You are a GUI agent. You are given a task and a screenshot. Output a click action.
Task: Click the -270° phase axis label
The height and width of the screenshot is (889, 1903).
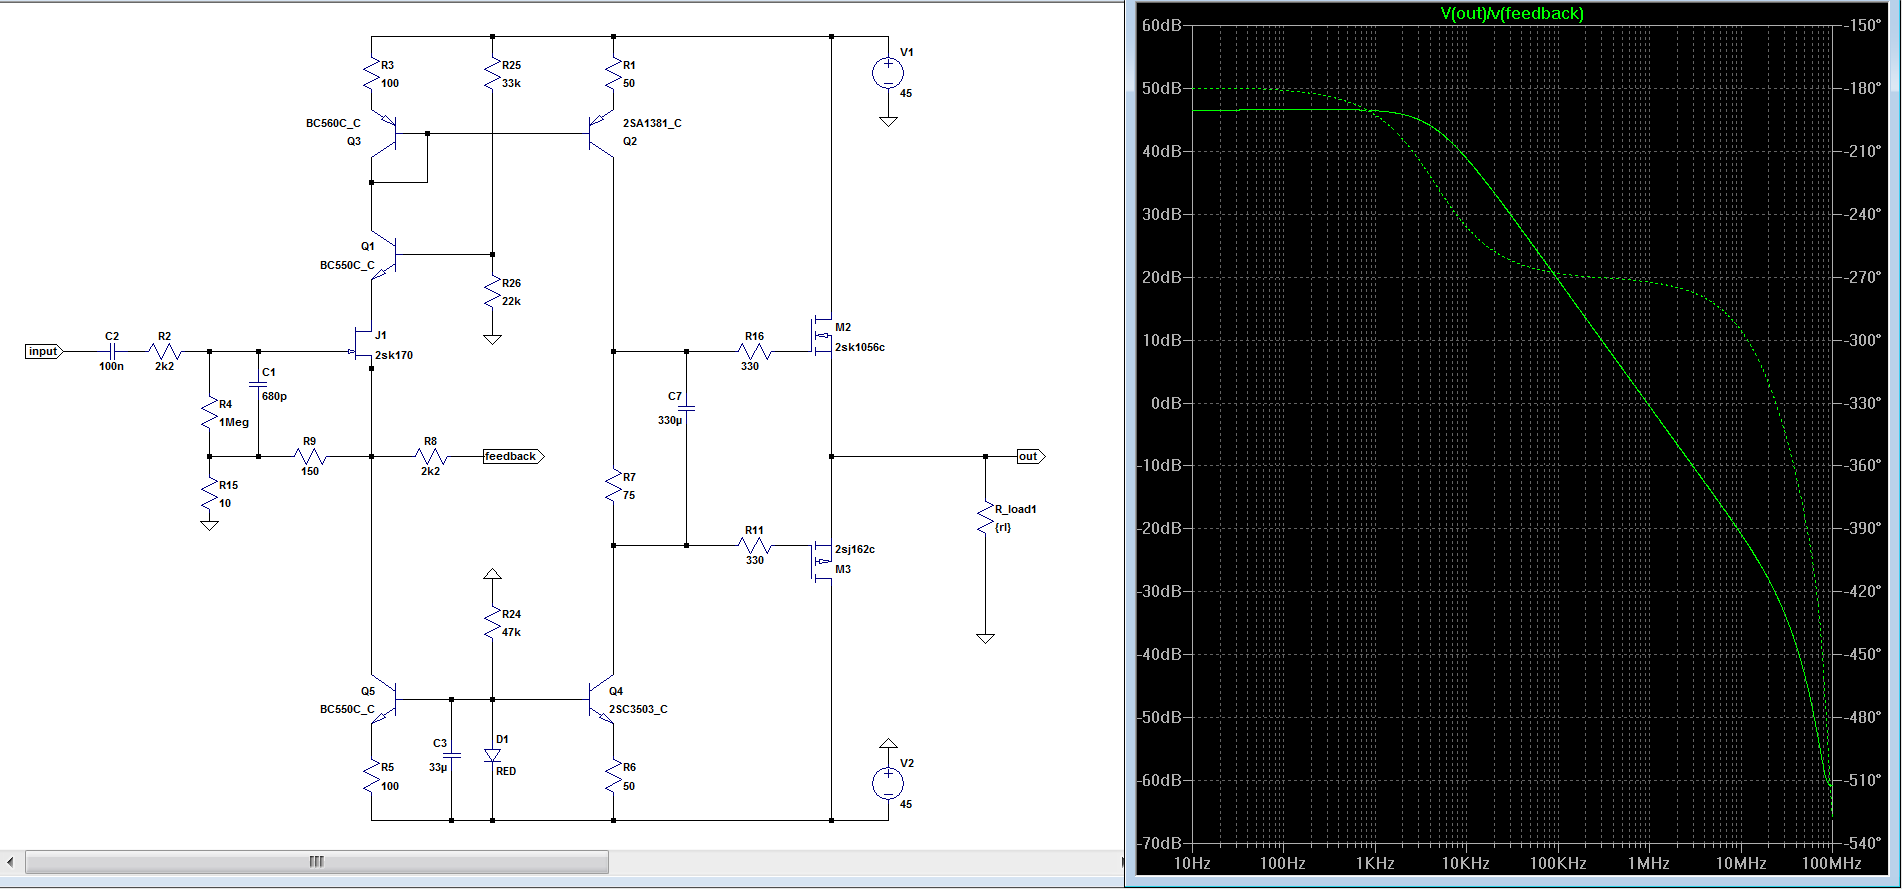1863,277
